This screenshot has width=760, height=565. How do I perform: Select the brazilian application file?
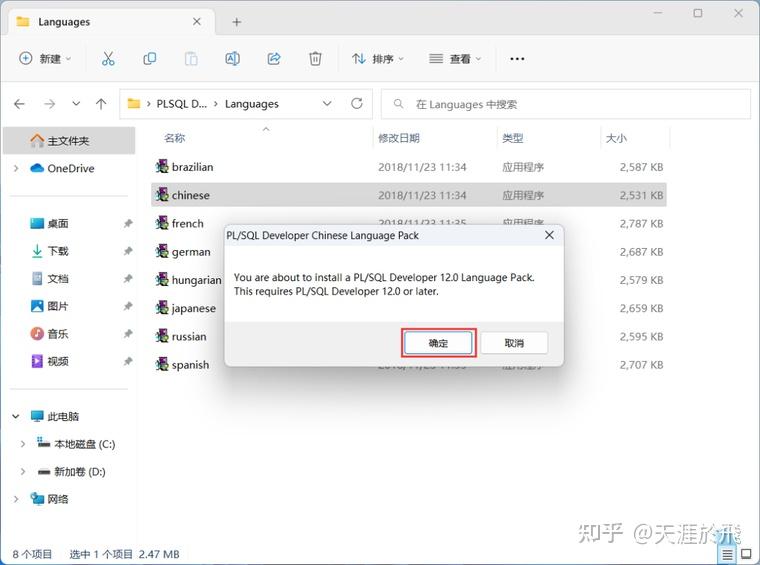[x=409, y=167]
